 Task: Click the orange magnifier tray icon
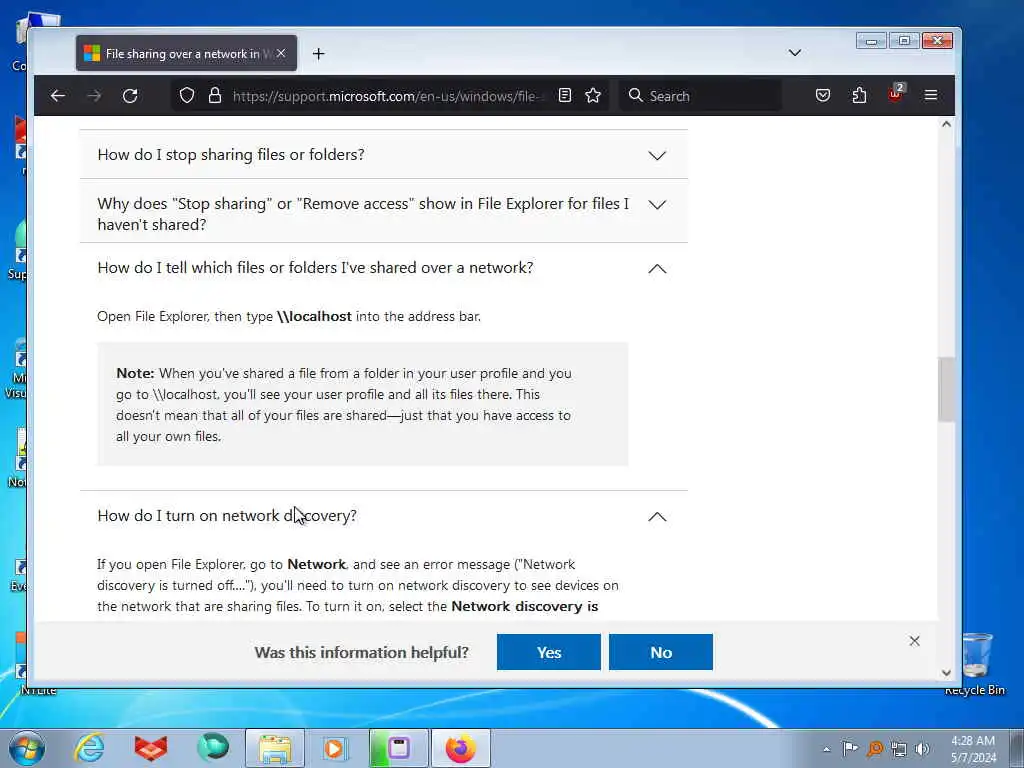[x=875, y=749]
